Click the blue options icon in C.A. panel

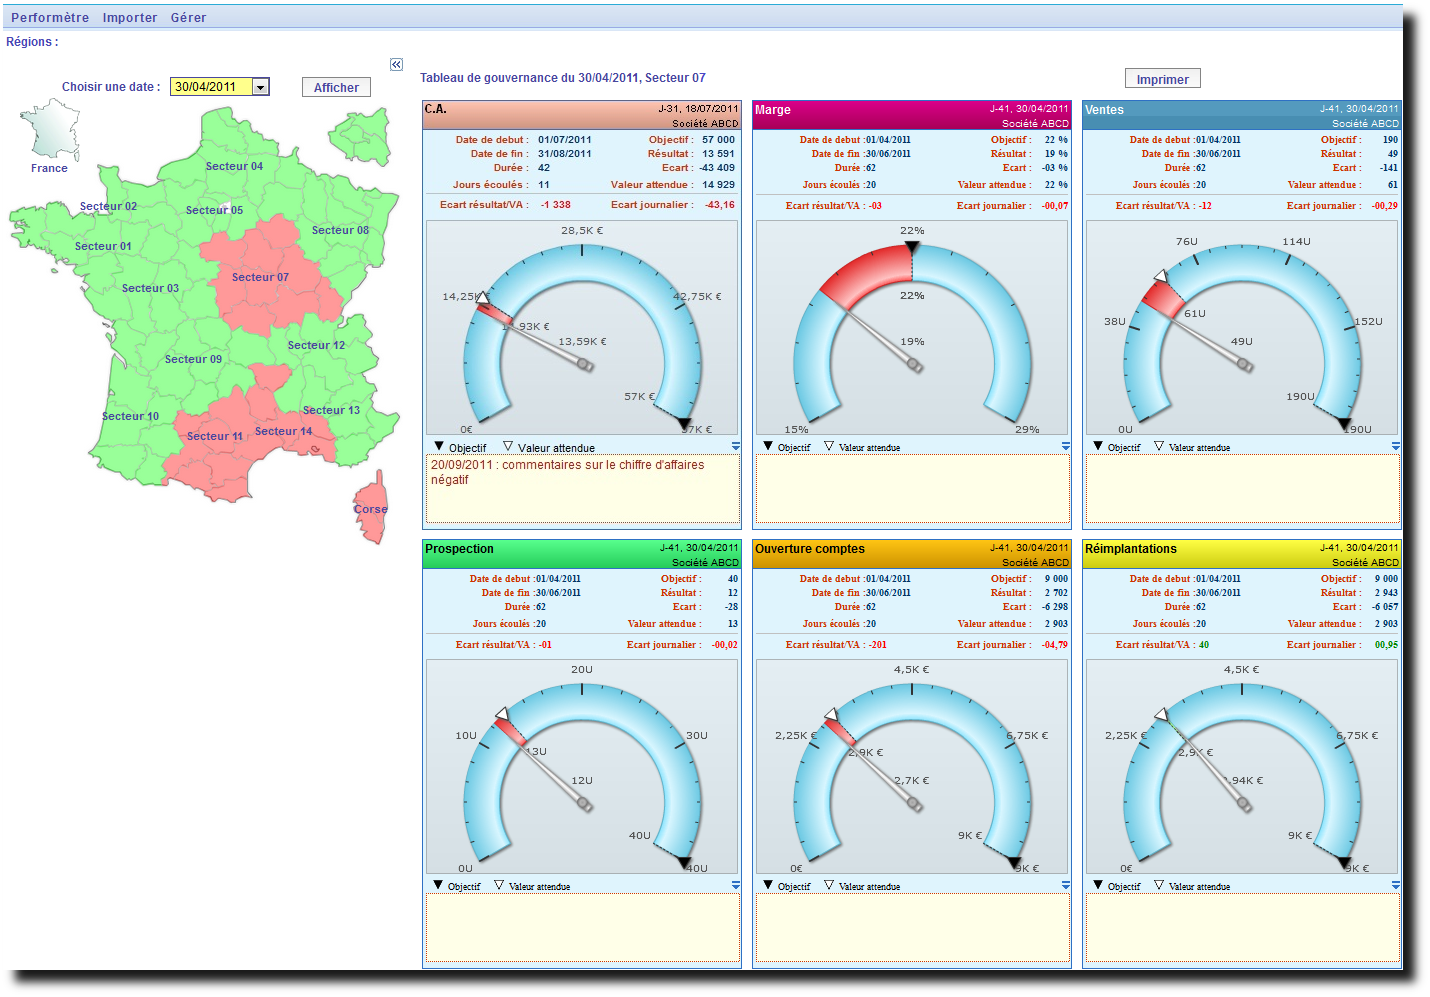coord(736,446)
